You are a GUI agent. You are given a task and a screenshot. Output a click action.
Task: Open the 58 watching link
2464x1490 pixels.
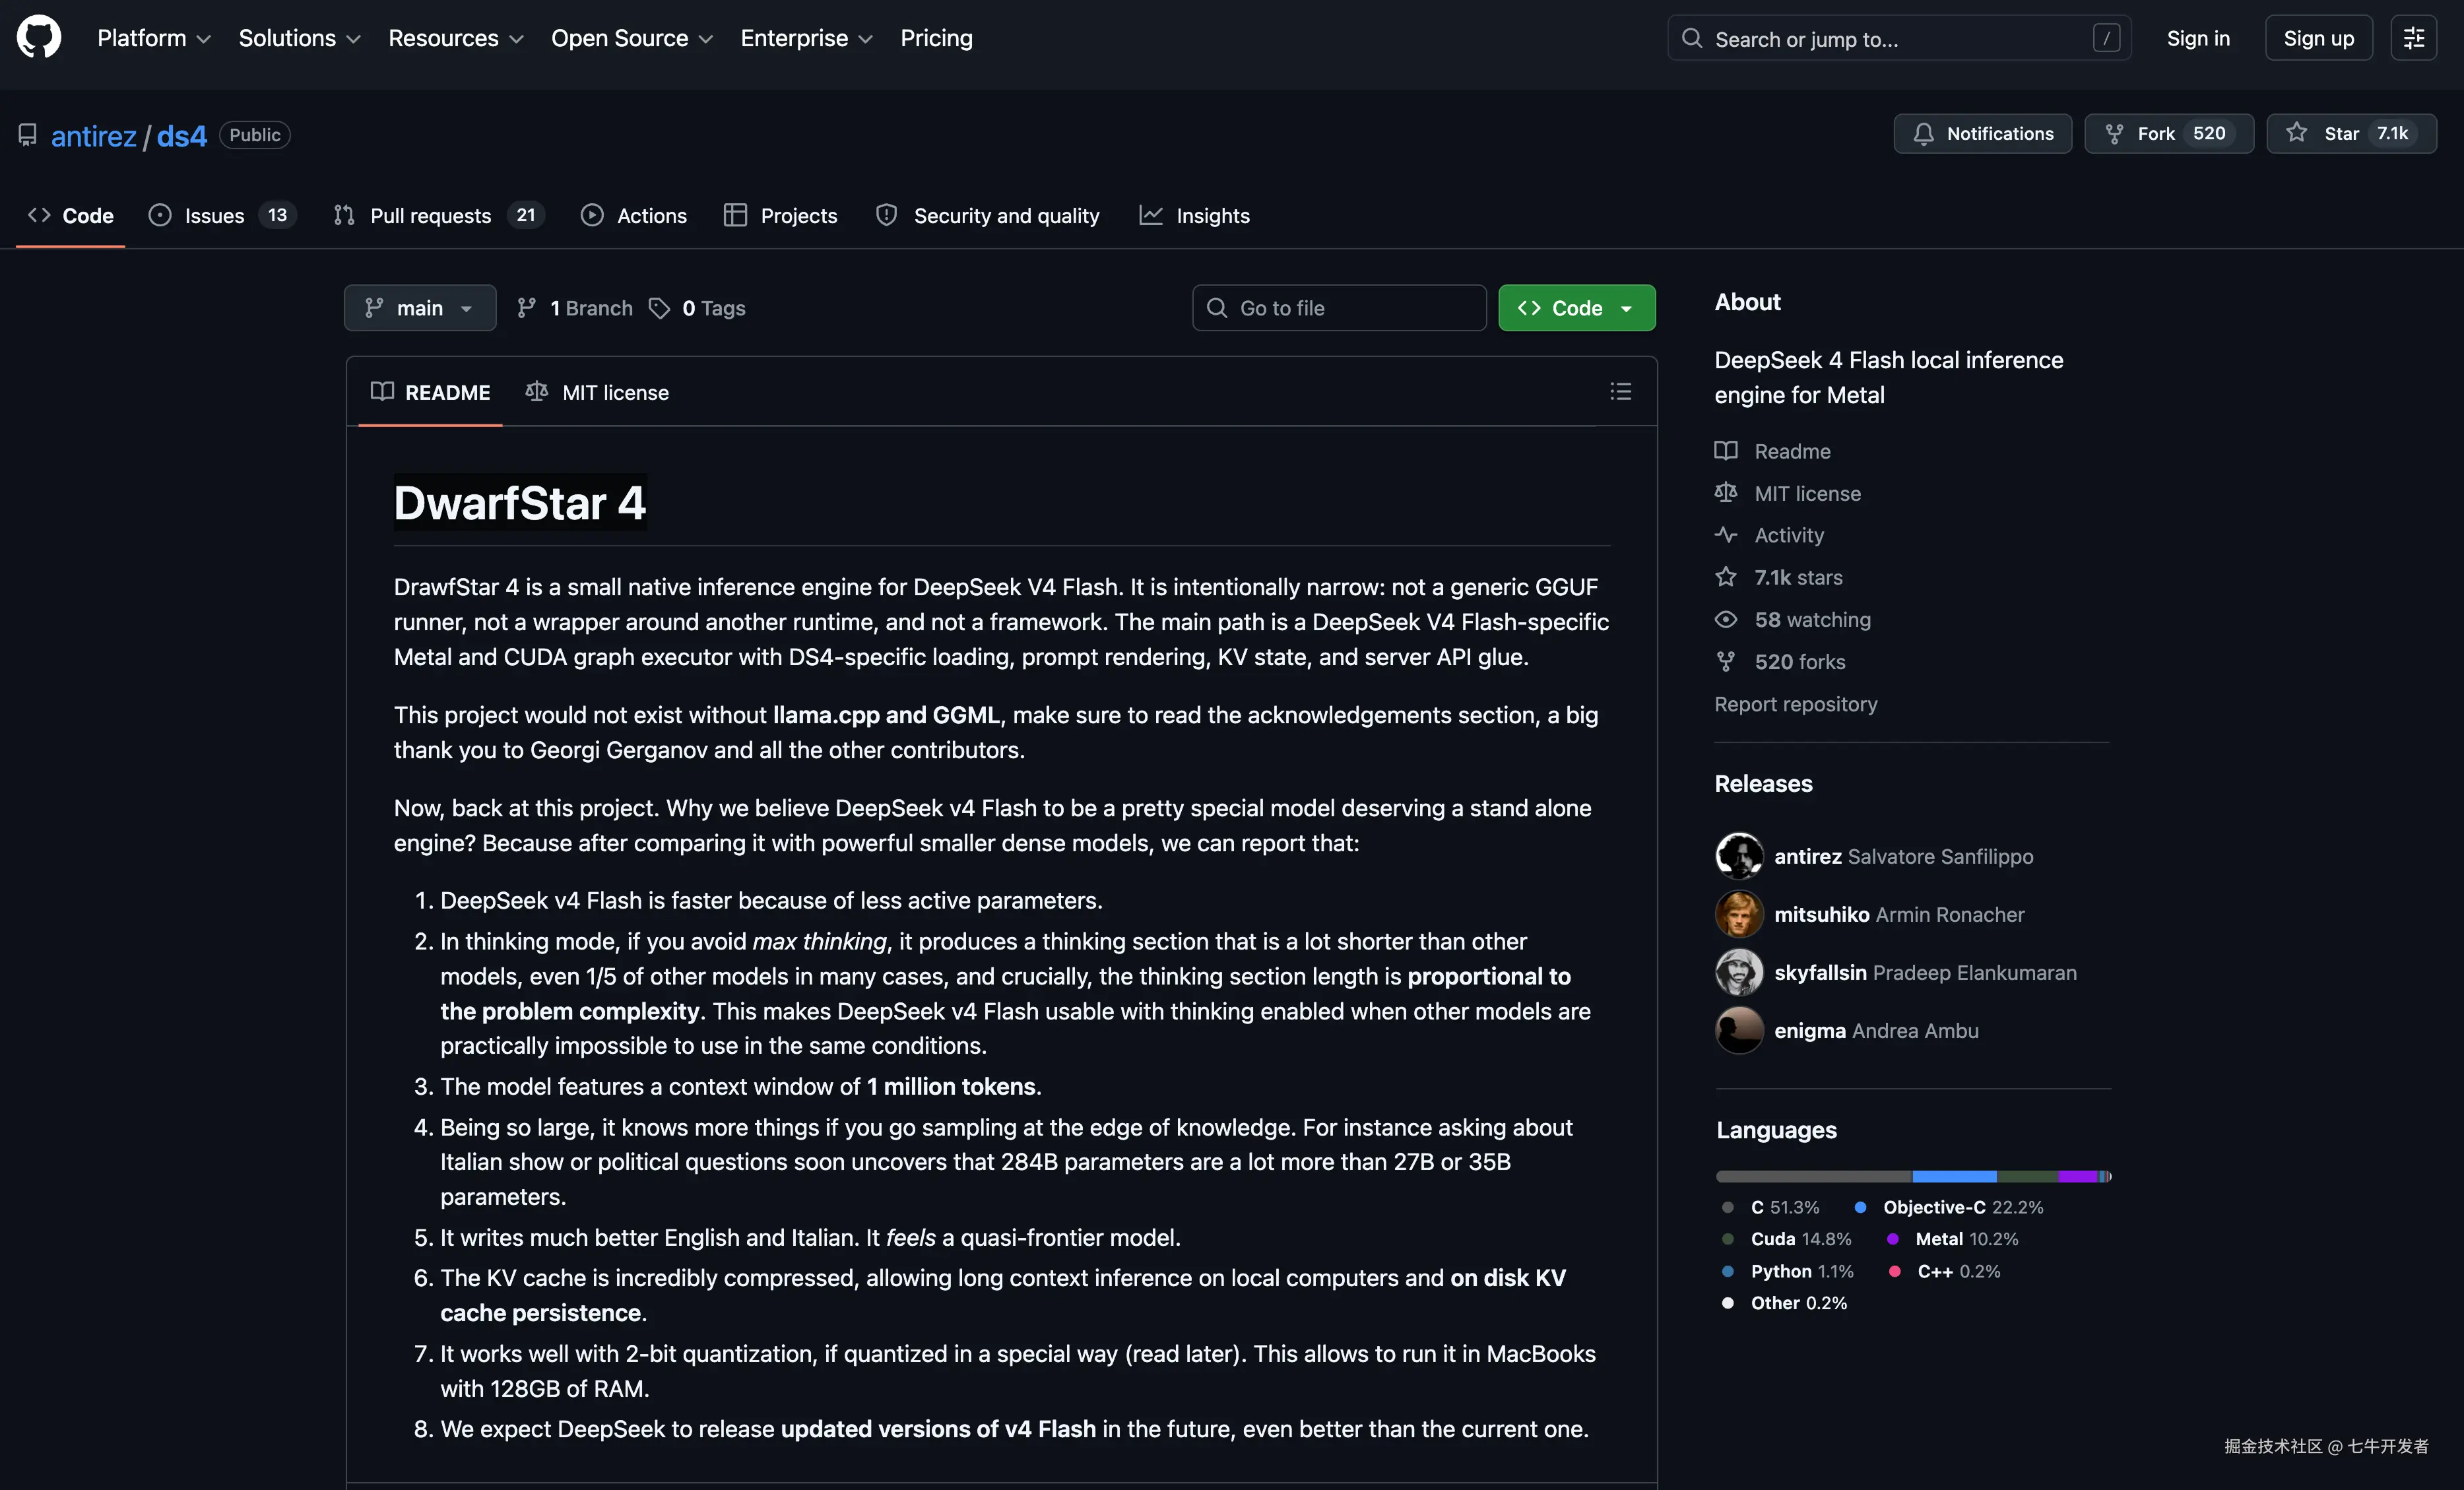(x=1812, y=619)
